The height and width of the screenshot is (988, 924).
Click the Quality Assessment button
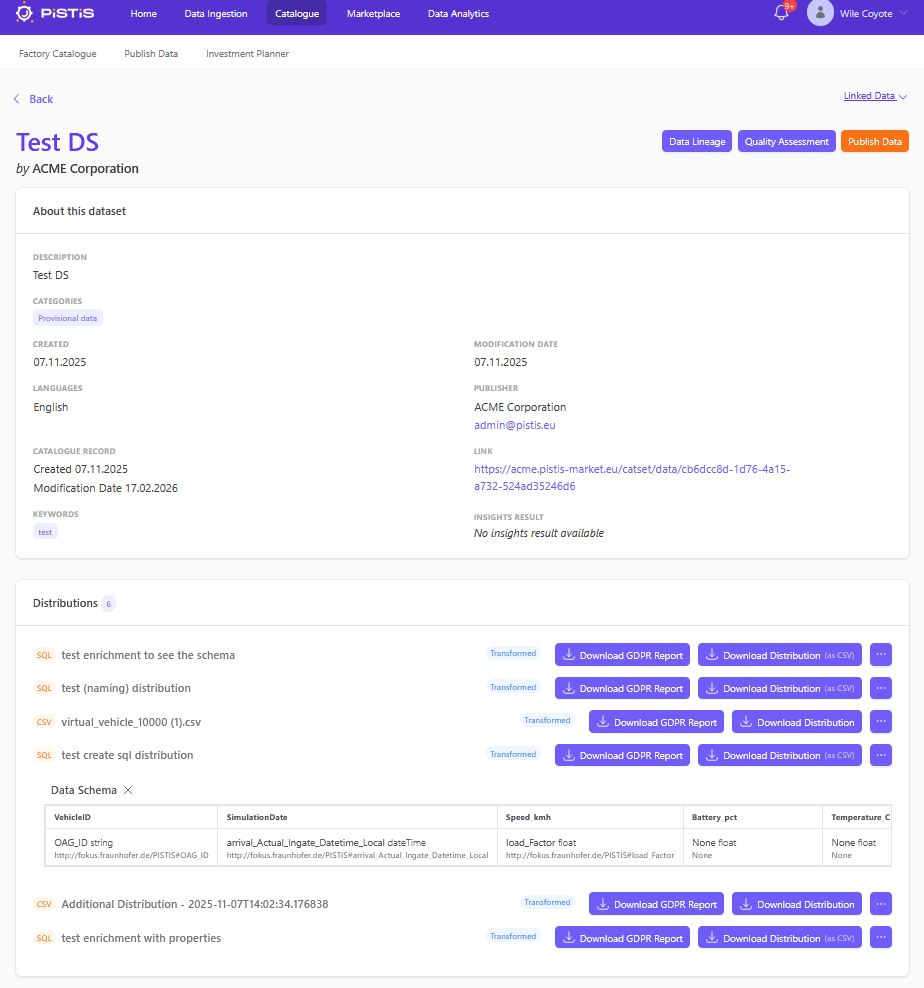[x=787, y=141]
